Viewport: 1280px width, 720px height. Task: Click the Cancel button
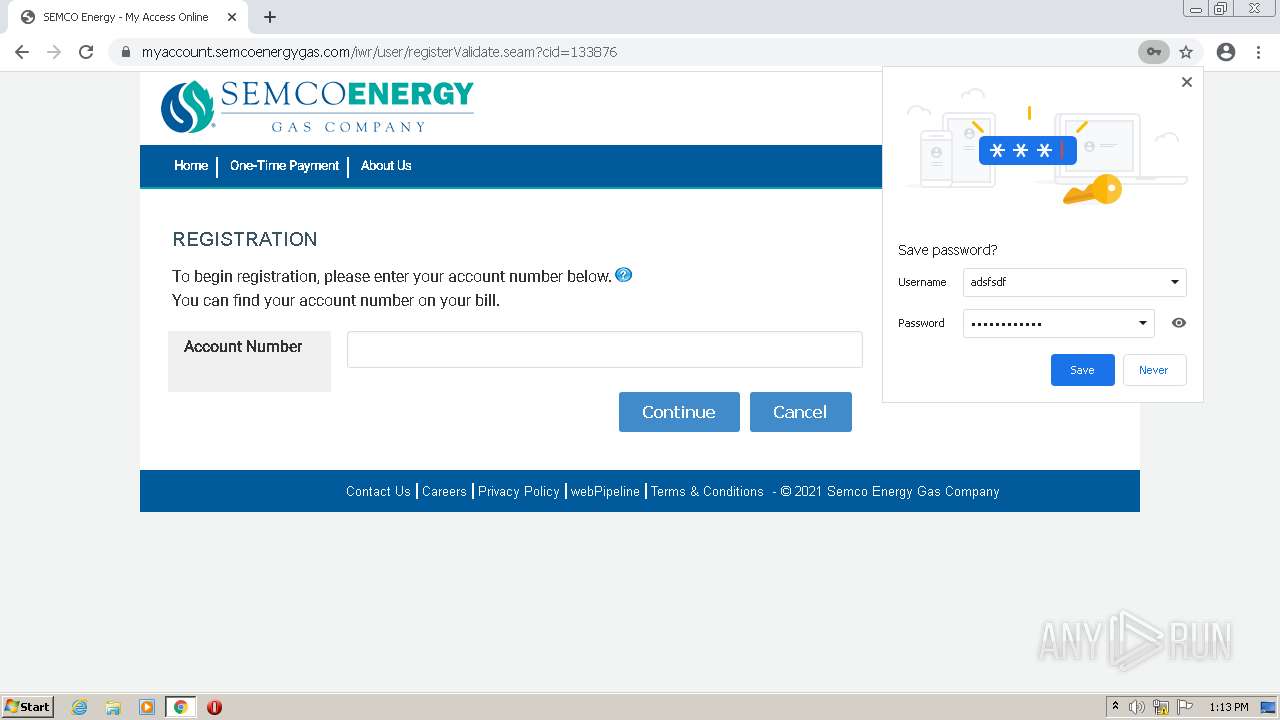[800, 412]
